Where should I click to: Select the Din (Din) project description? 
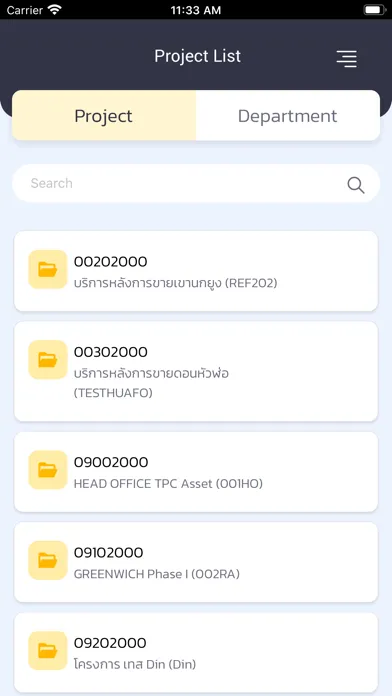tap(135, 664)
